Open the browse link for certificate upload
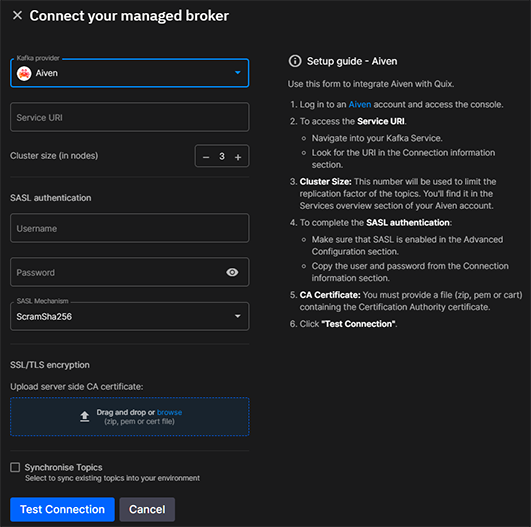 tap(169, 412)
